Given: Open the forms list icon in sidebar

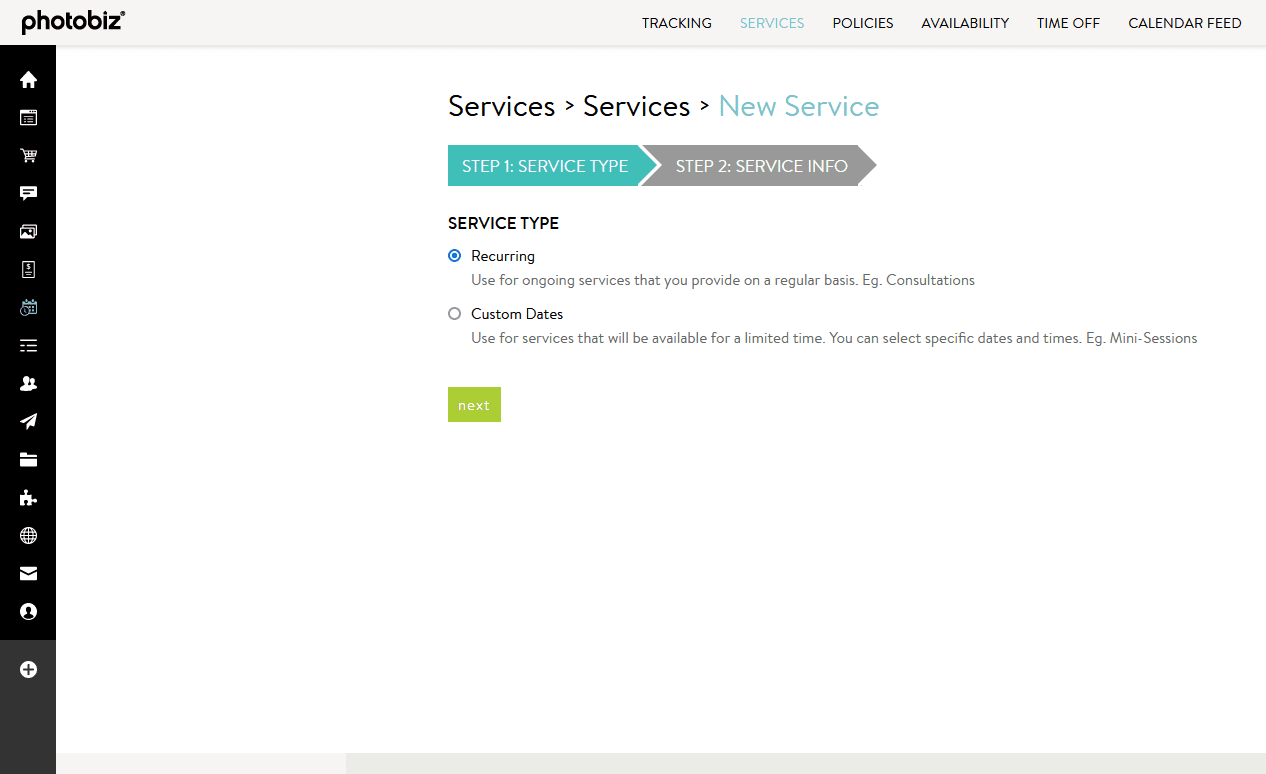Looking at the screenshot, I should (28, 345).
